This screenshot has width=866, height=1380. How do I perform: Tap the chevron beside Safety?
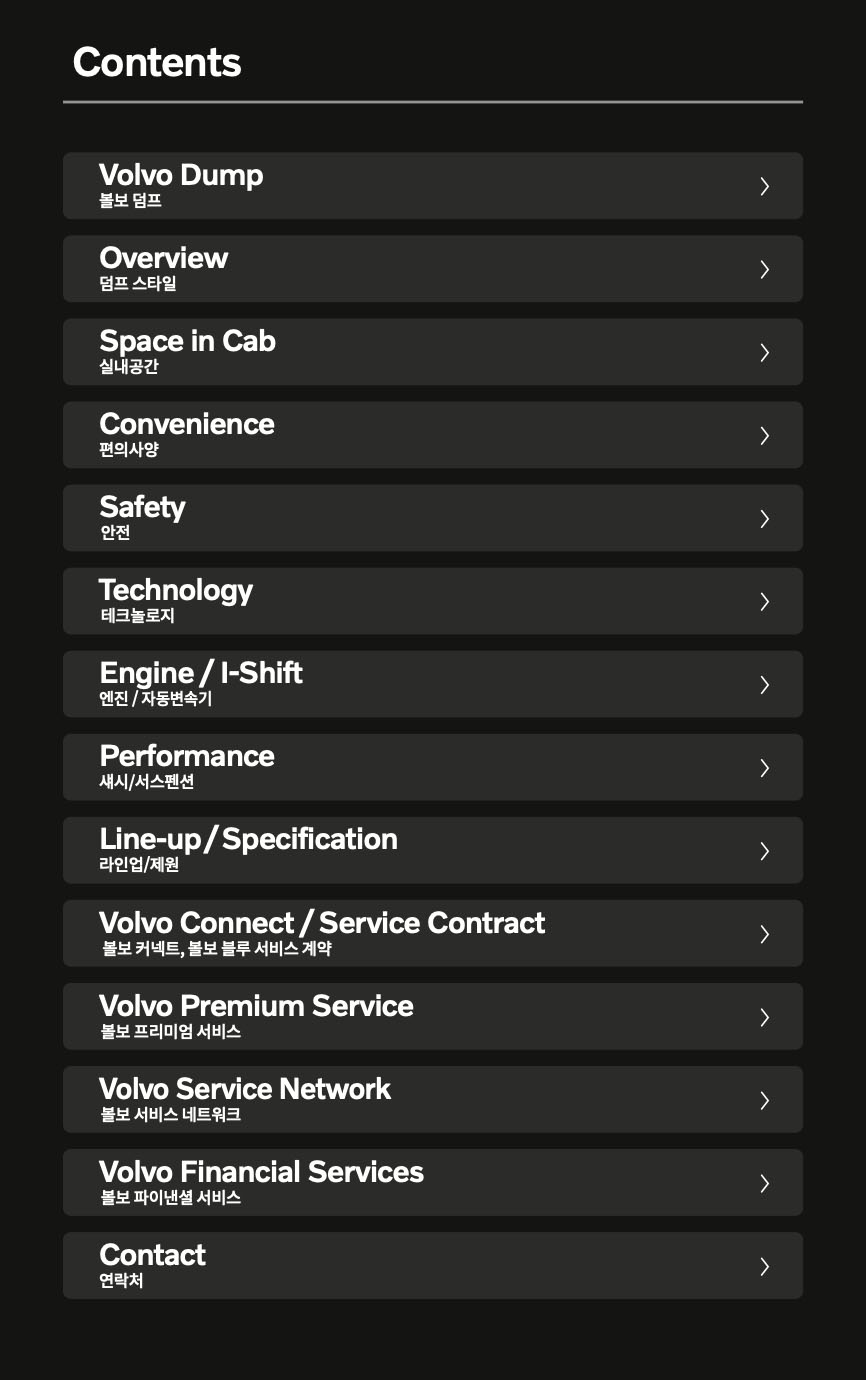tap(764, 518)
